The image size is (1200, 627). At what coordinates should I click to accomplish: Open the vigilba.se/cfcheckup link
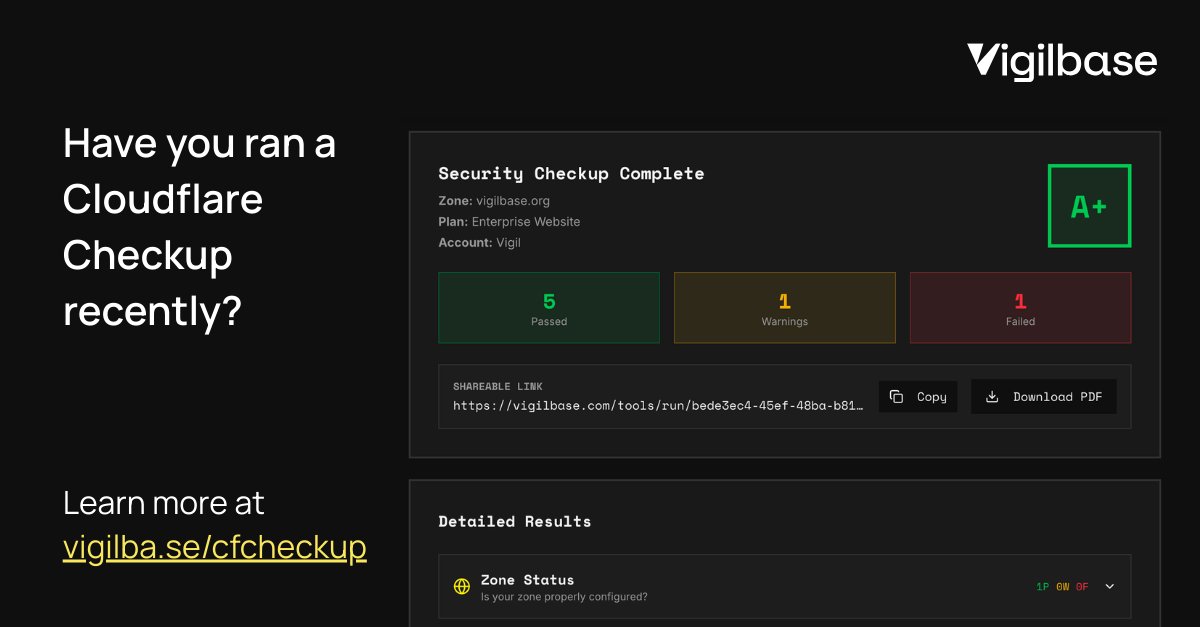pyautogui.click(x=215, y=547)
